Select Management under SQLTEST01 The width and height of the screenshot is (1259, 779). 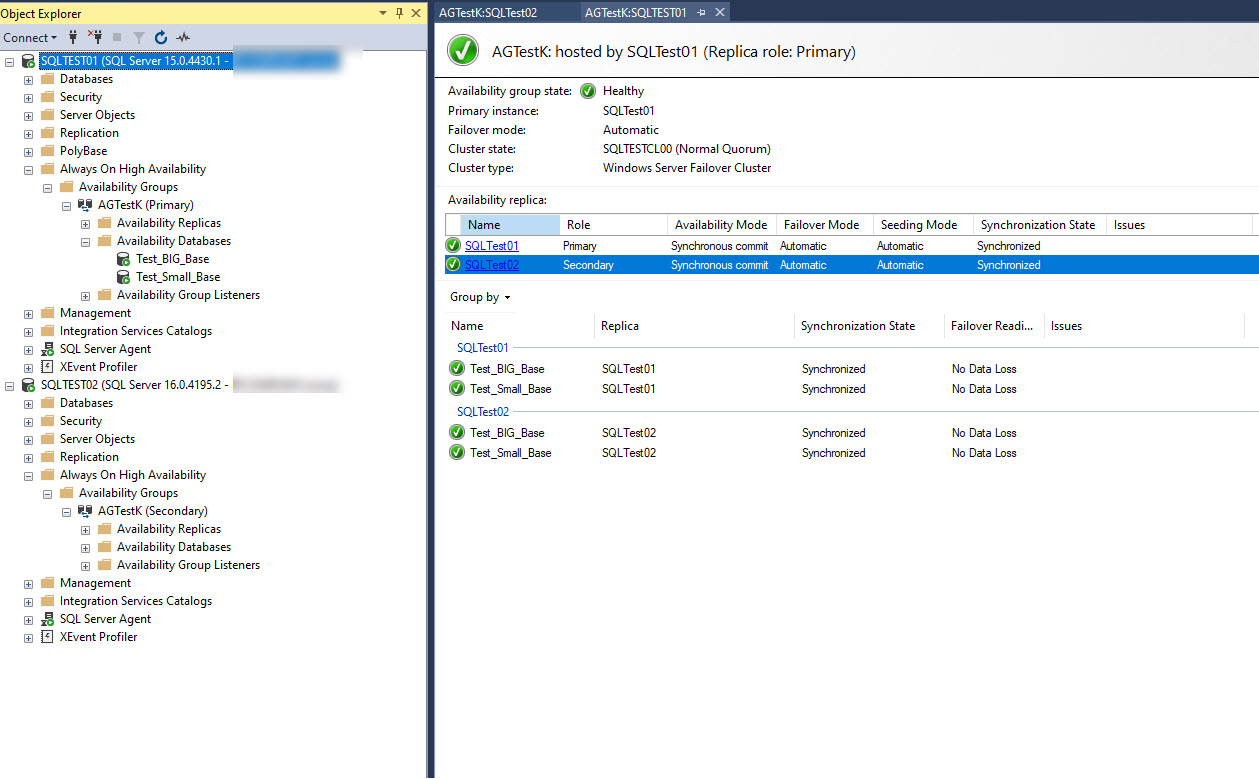[x=95, y=313]
